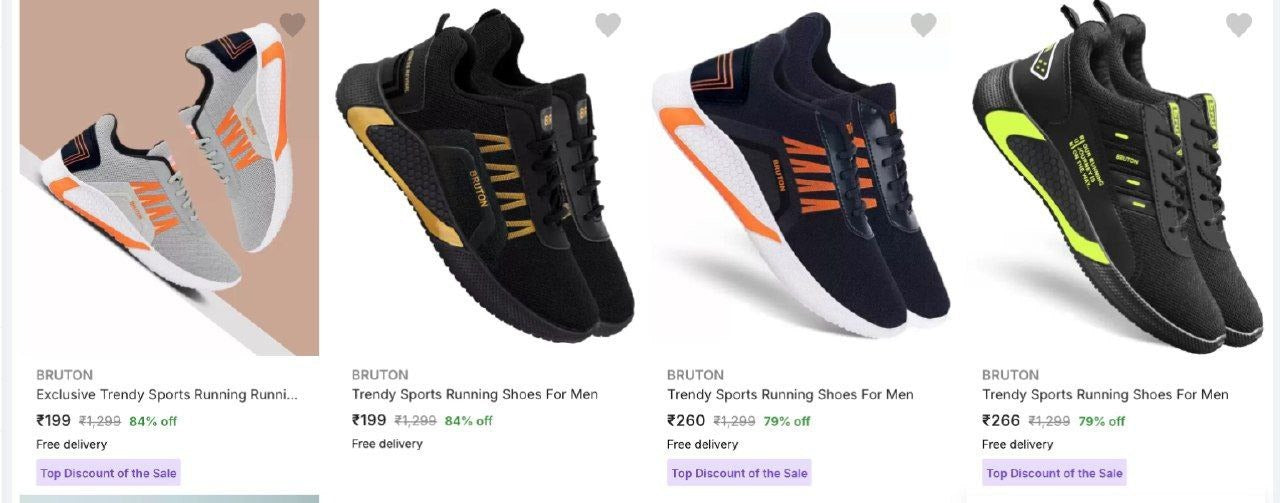Image resolution: width=1280 pixels, height=503 pixels.
Task: Click heart icon on black-neon green shoes
Action: click(x=1239, y=25)
